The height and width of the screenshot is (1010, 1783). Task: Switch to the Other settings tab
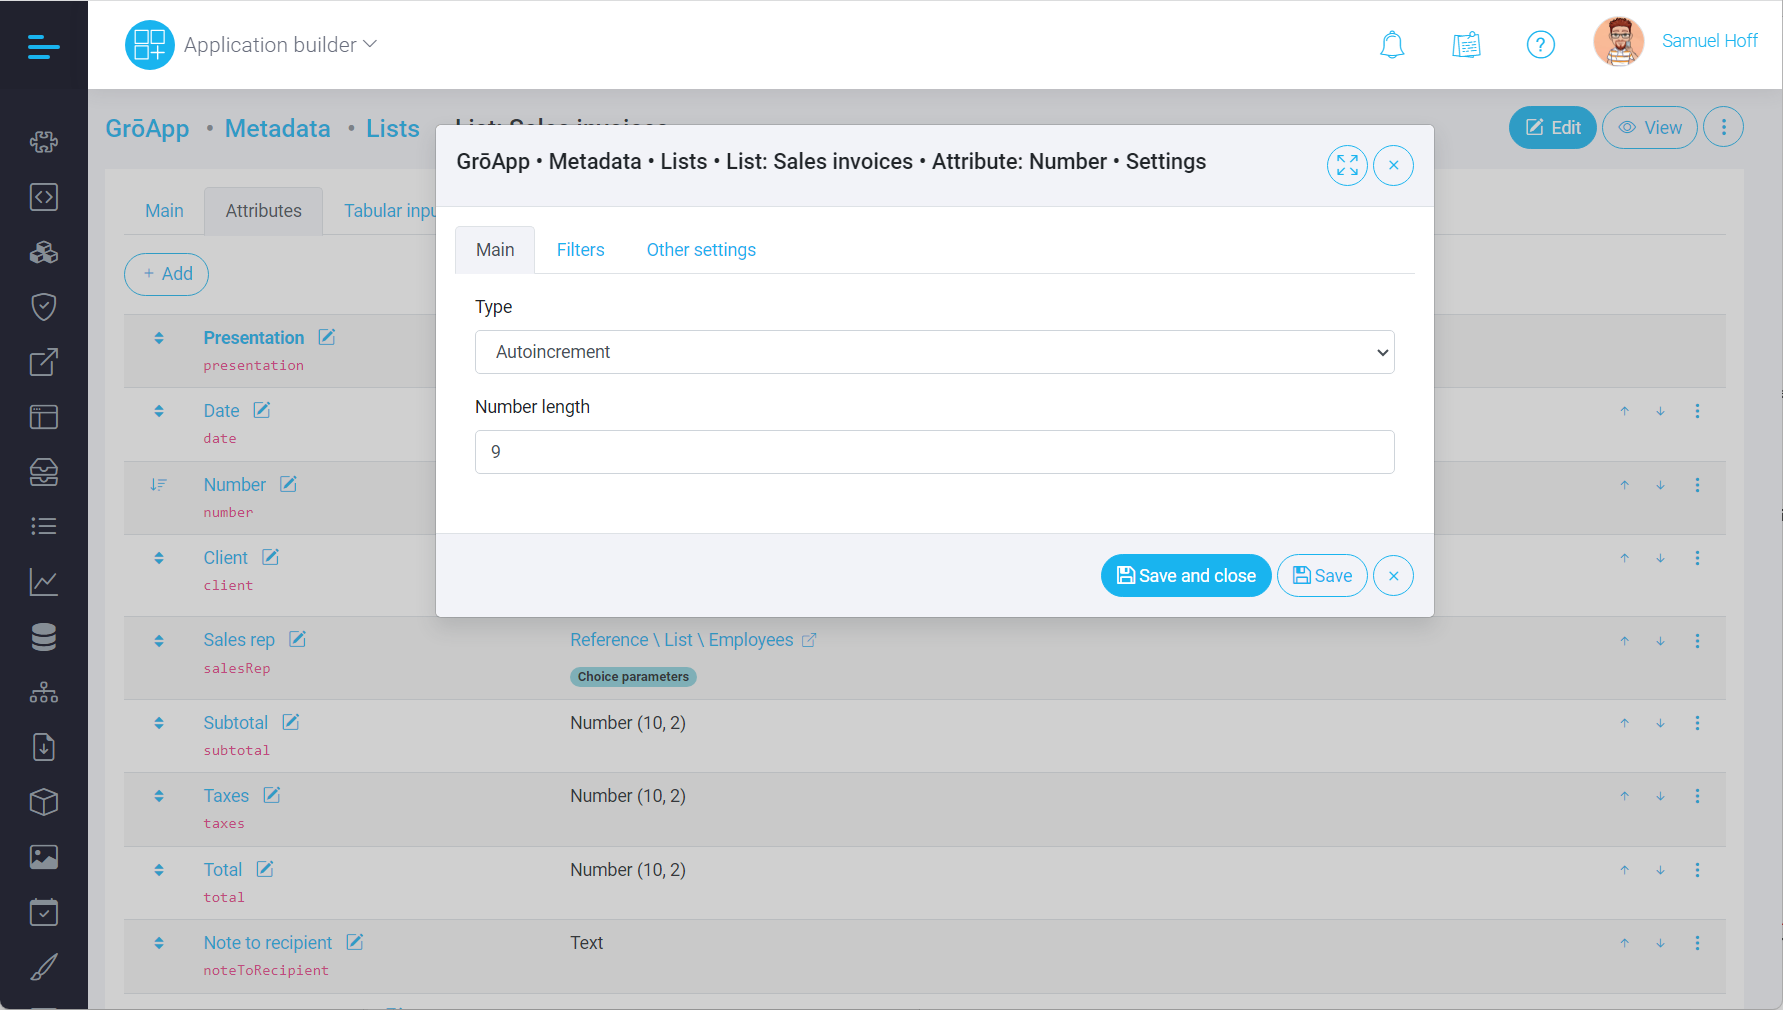point(701,250)
